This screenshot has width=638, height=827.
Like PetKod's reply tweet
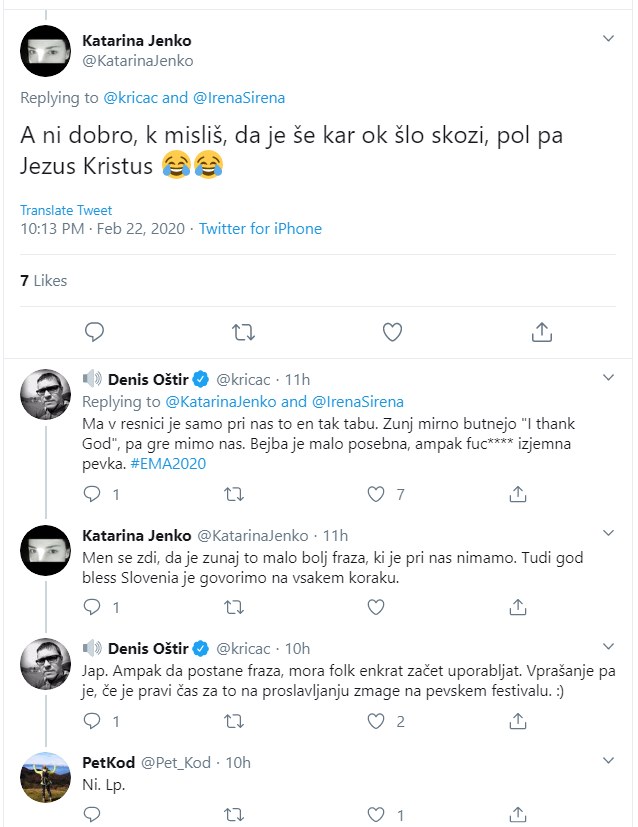[x=377, y=815]
